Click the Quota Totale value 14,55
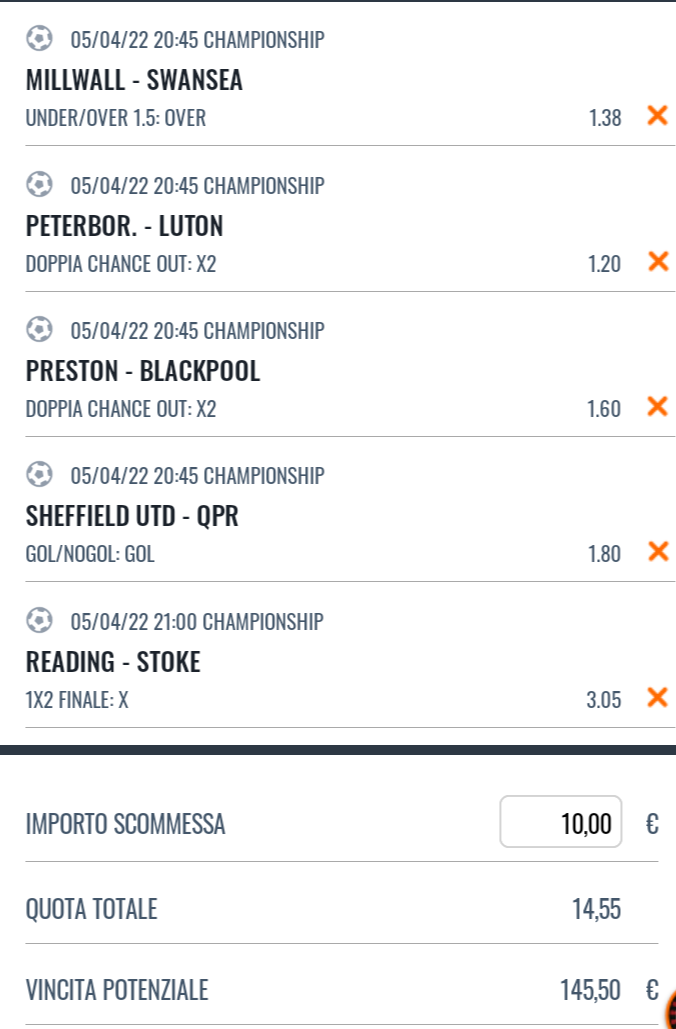Image resolution: width=676 pixels, height=1029 pixels. point(596,909)
